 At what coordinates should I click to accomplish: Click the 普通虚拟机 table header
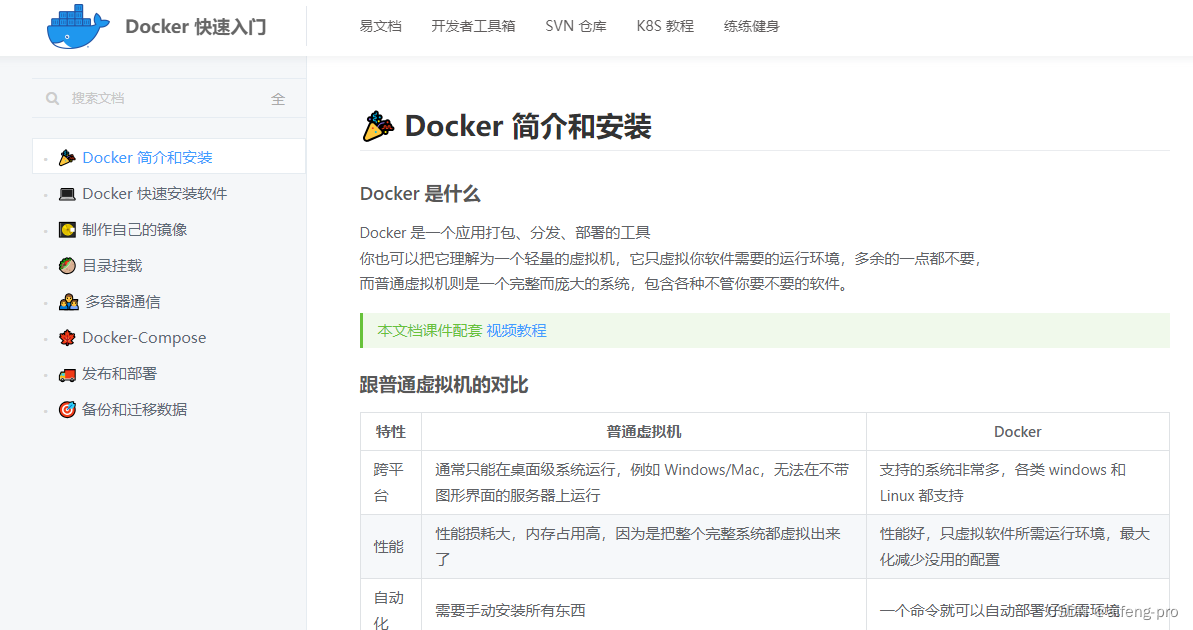coord(644,432)
